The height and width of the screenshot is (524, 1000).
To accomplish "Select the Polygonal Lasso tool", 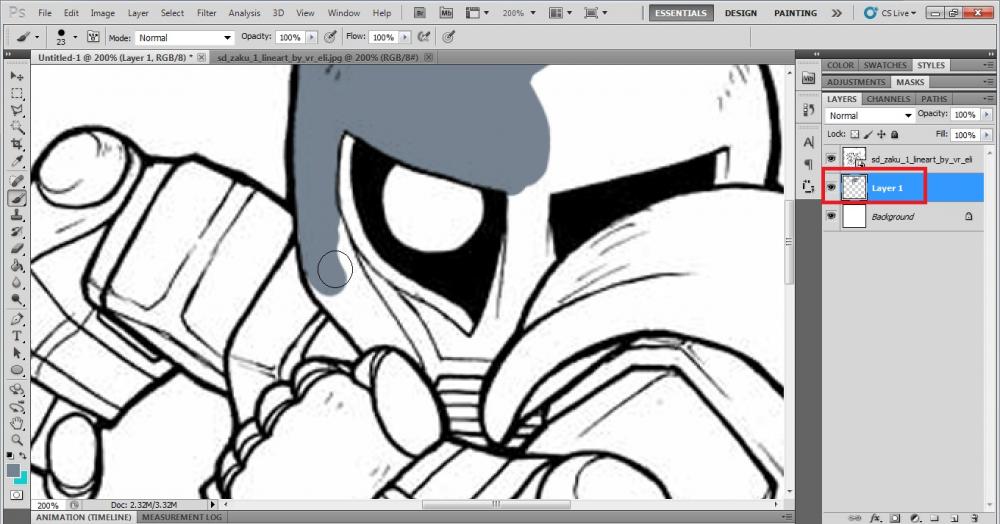I will (x=17, y=110).
